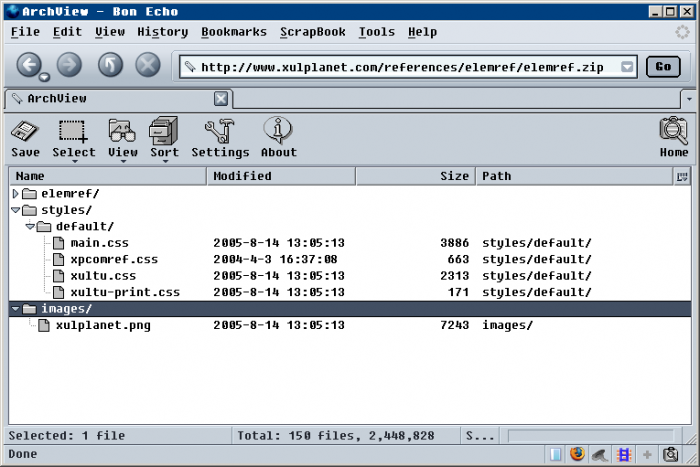Click the progress bar in the status panel
Screen dimensions: 700x467
tap(590, 436)
